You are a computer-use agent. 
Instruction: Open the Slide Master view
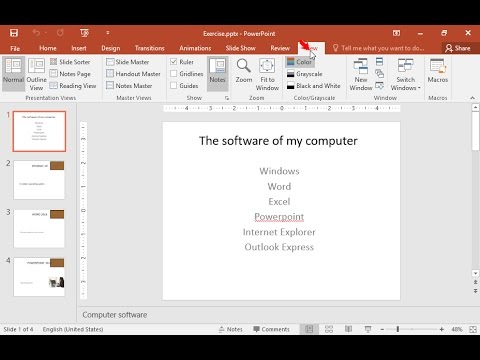point(127,62)
